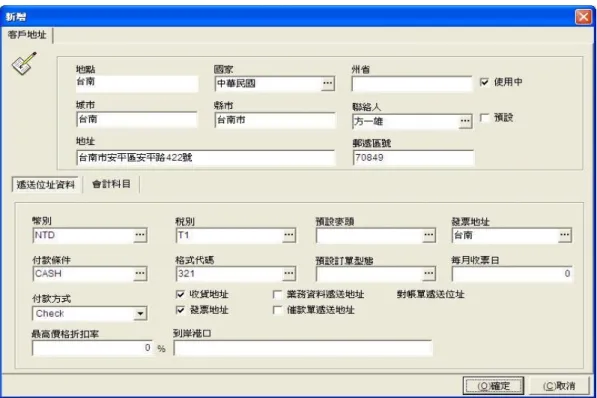Open the 預設訂單型態 lookup button

[429, 273]
